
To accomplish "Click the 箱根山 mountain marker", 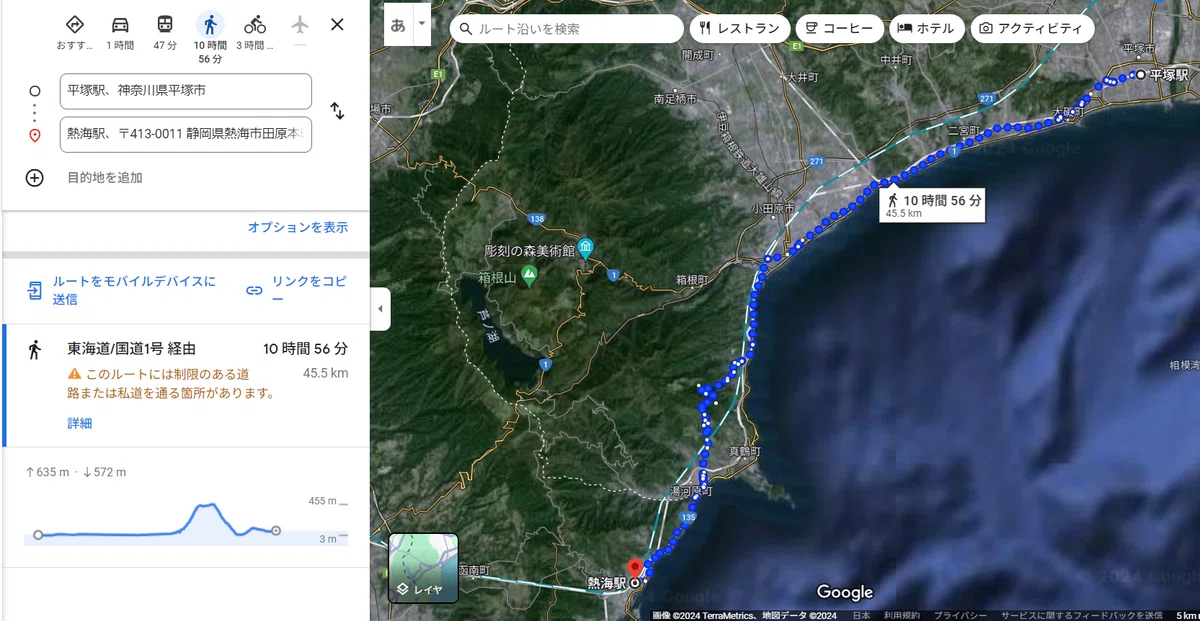I will pyautogui.click(x=529, y=274).
